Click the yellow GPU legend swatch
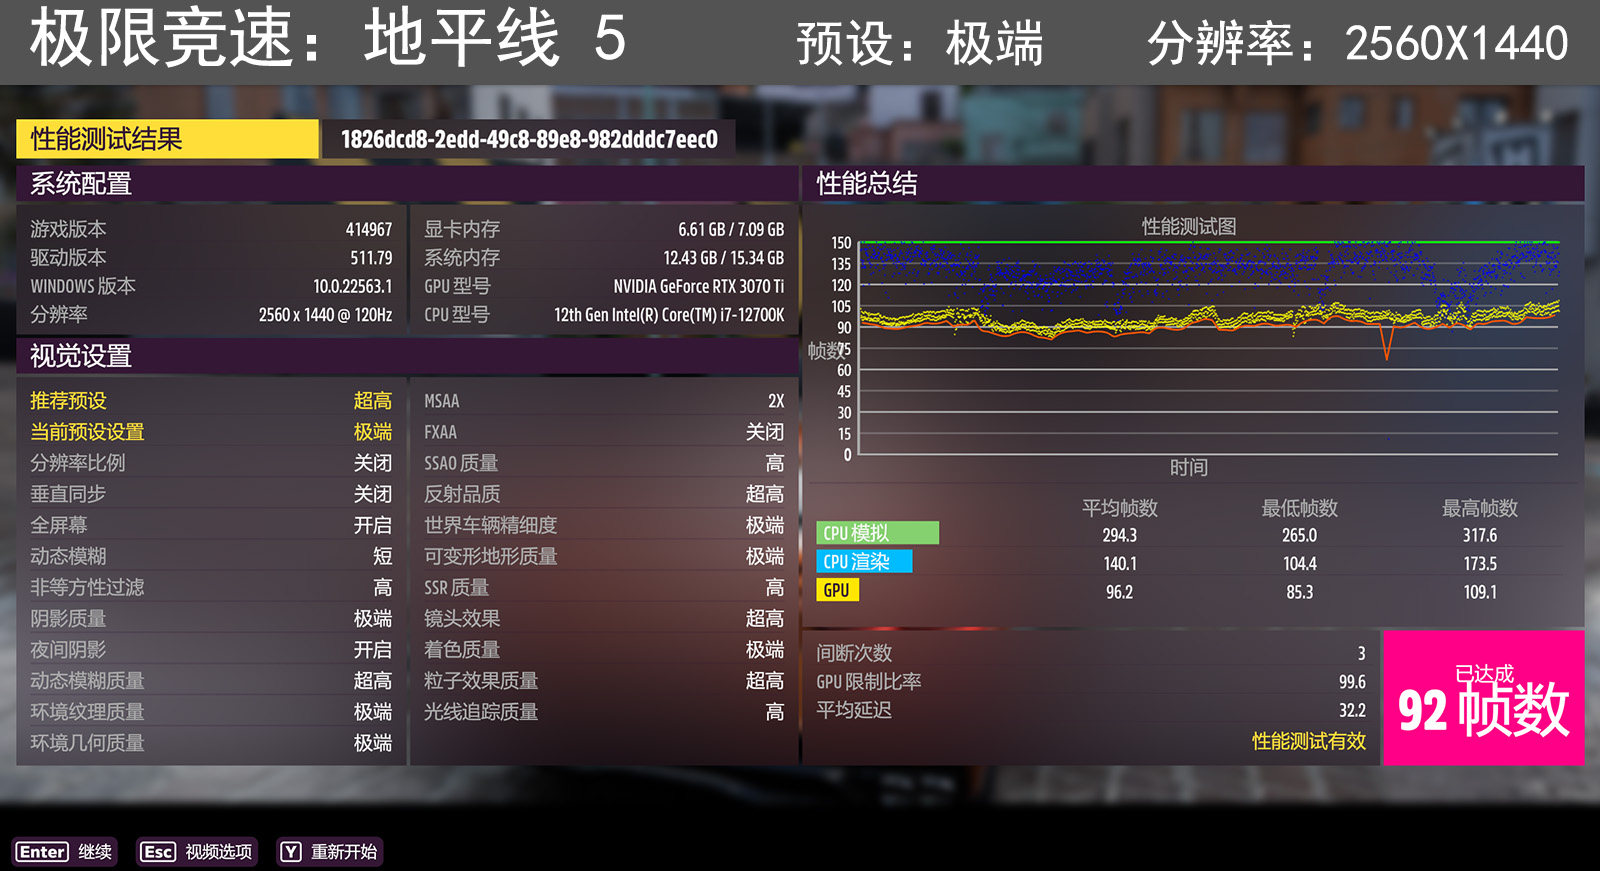 pos(838,590)
